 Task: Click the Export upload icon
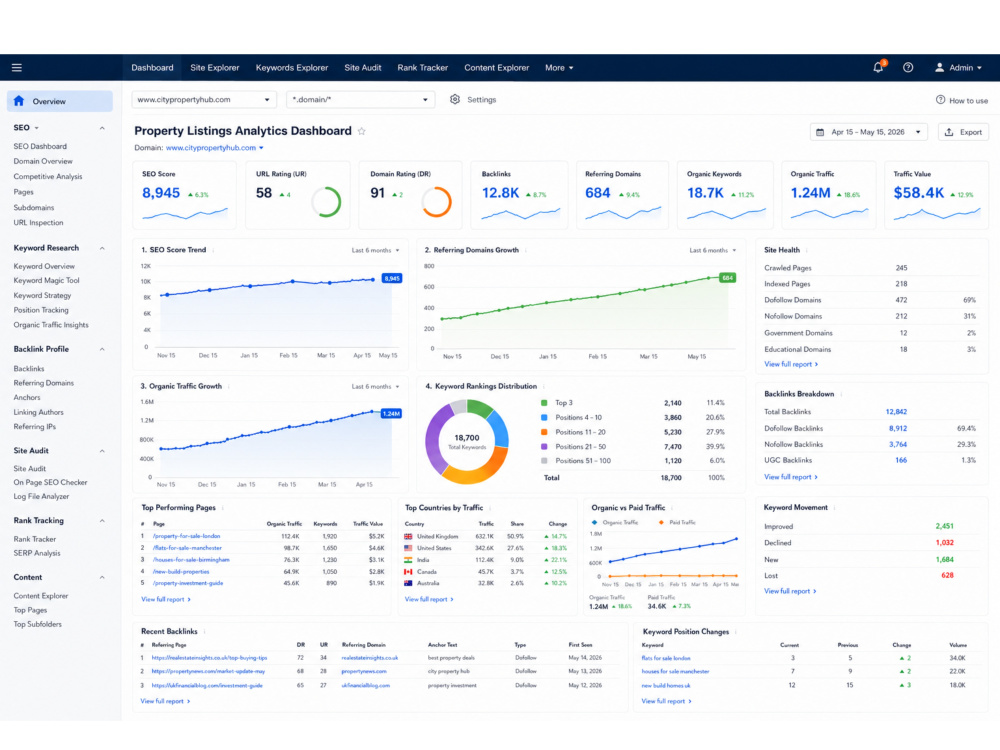pos(949,132)
